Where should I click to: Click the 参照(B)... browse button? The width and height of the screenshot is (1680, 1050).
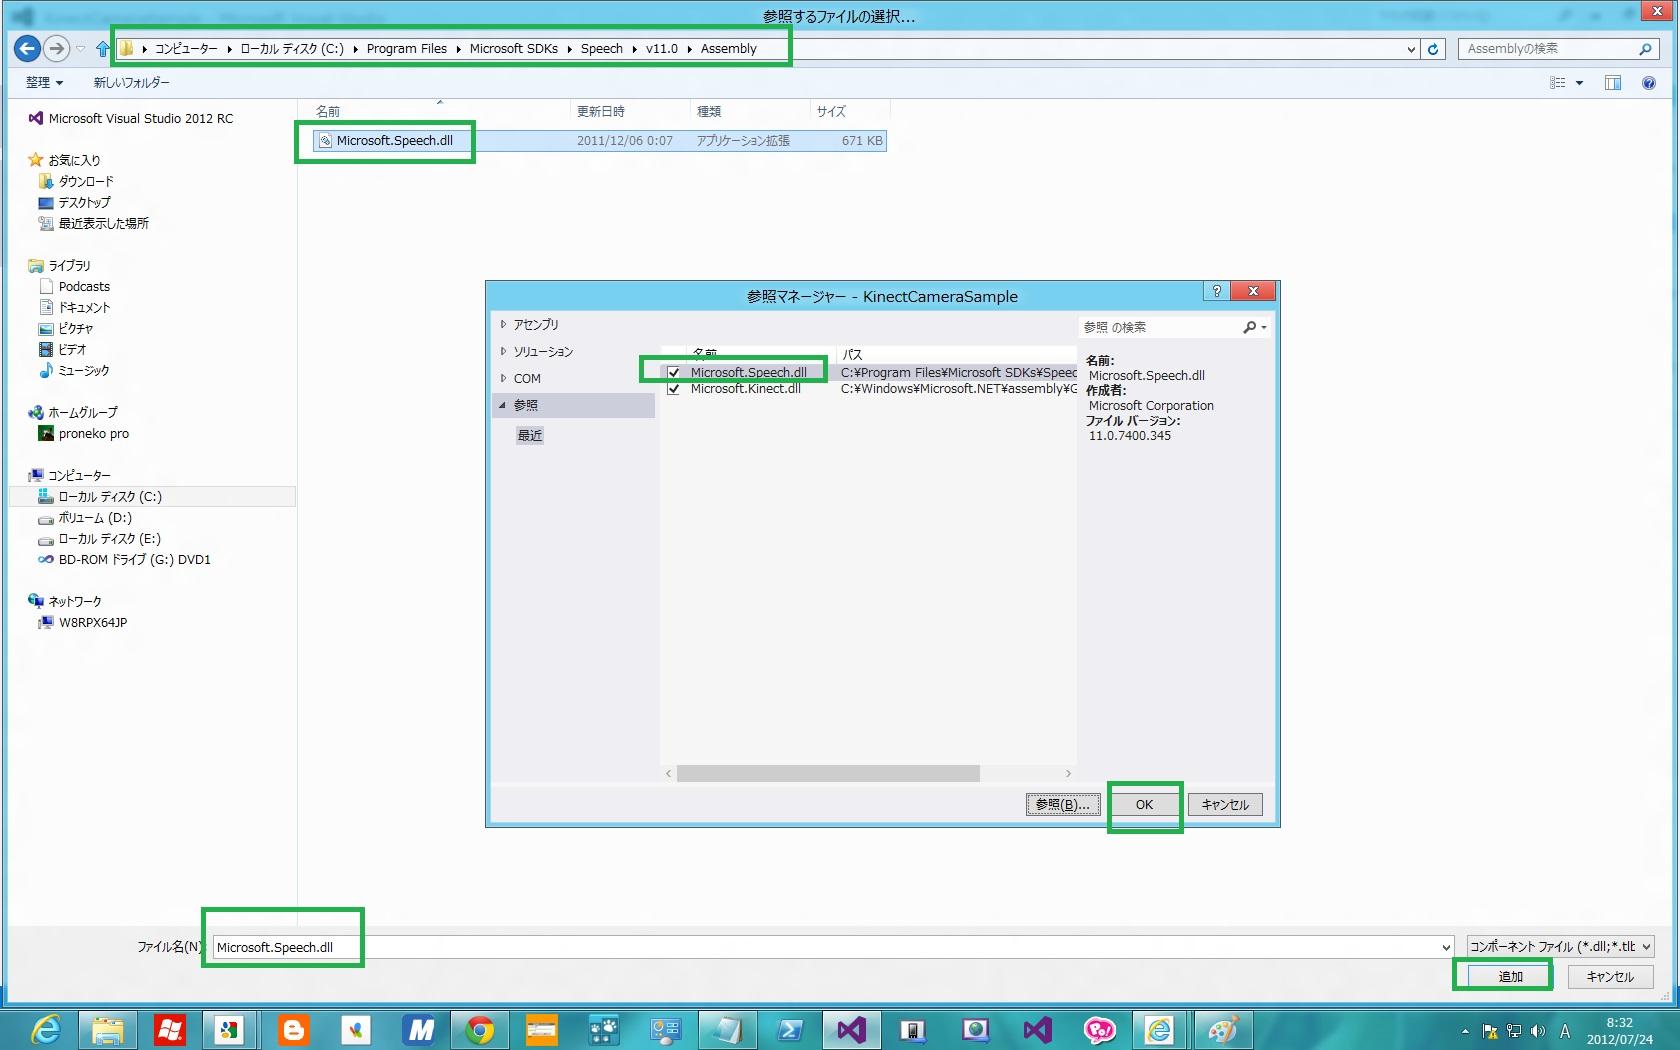tap(1063, 804)
